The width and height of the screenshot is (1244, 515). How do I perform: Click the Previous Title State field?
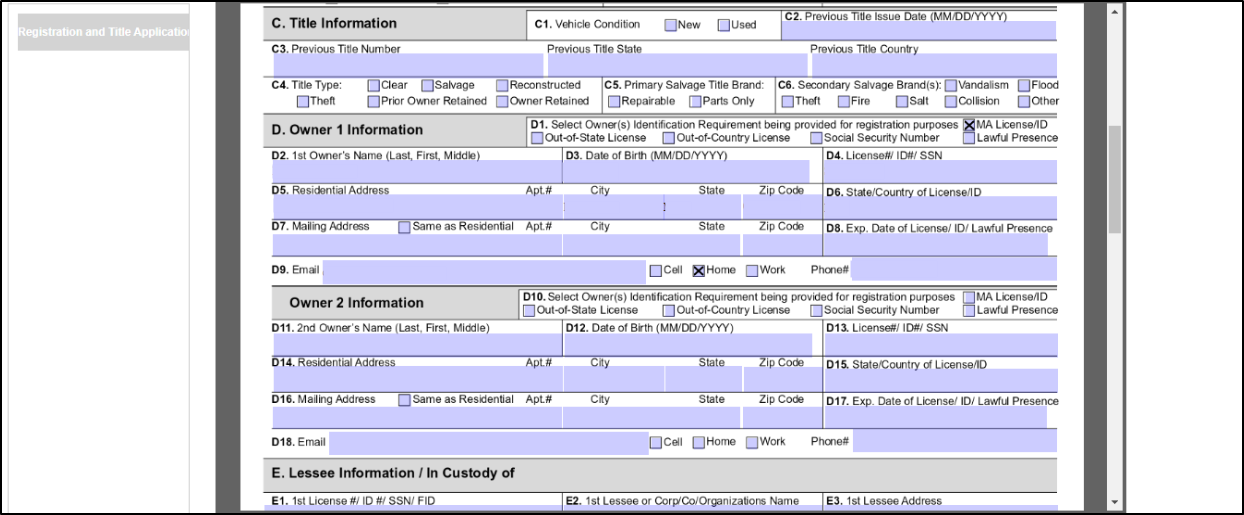pyautogui.click(x=676, y=66)
